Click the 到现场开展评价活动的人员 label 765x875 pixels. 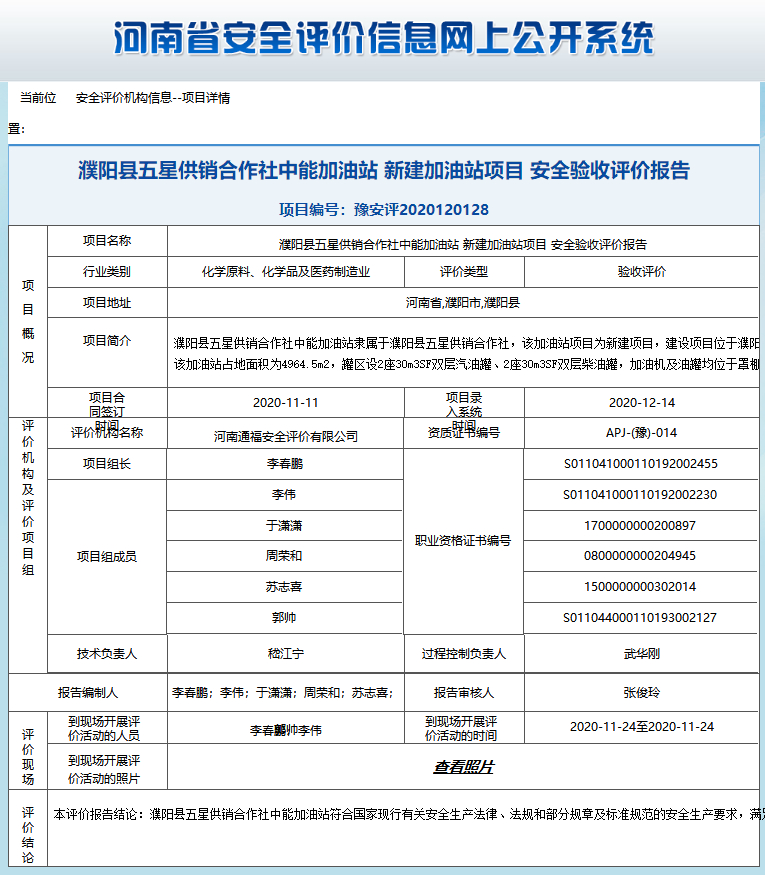point(104,728)
